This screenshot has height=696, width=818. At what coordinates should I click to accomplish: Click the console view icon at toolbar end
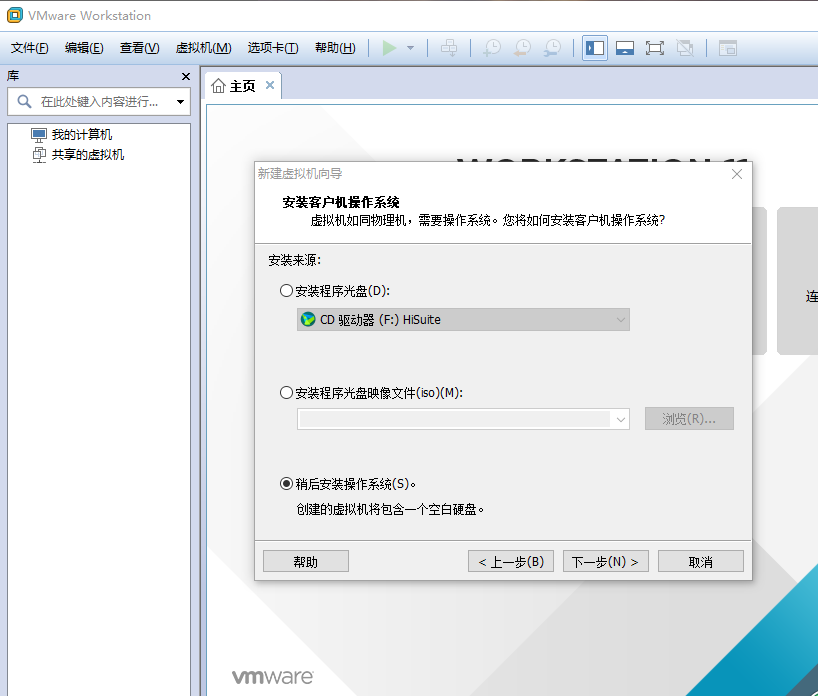pyautogui.click(x=728, y=48)
